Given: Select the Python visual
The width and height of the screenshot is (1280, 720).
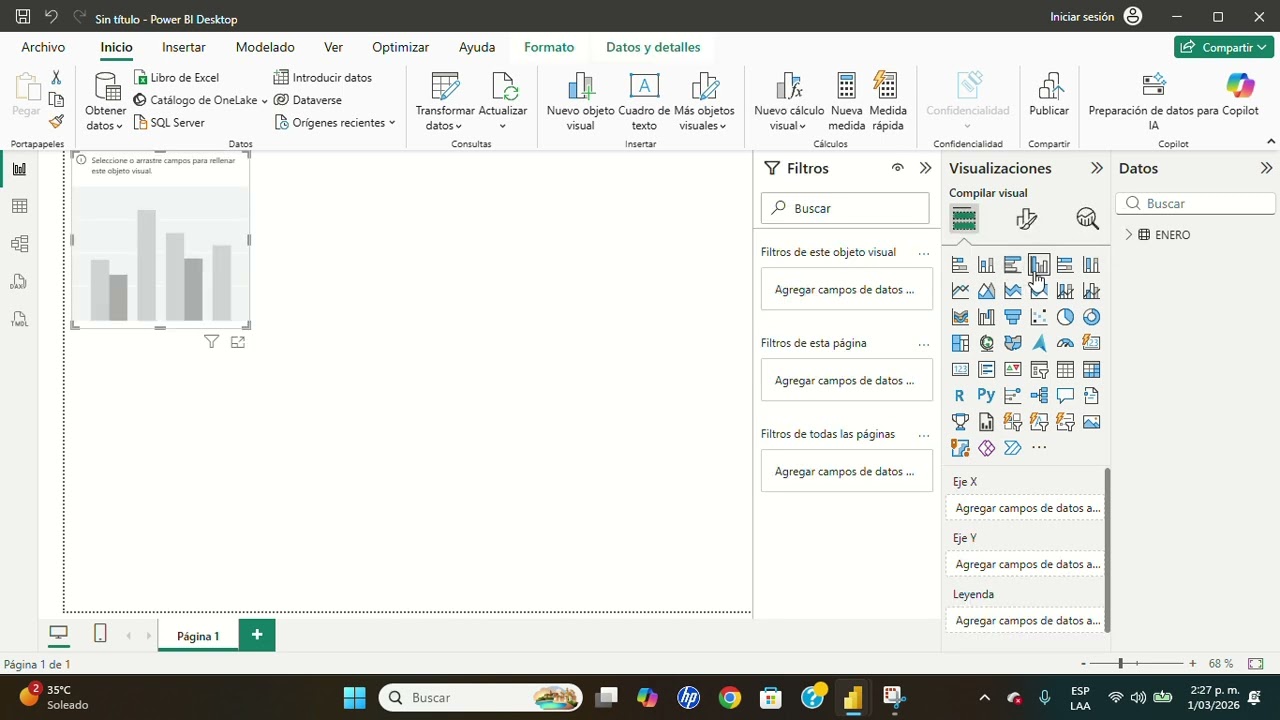Looking at the screenshot, I should 986,395.
